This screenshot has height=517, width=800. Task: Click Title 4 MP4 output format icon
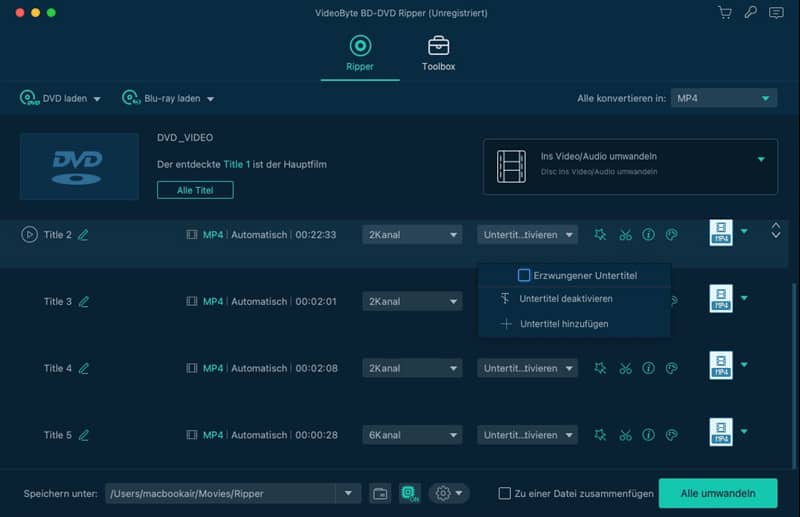(721, 365)
